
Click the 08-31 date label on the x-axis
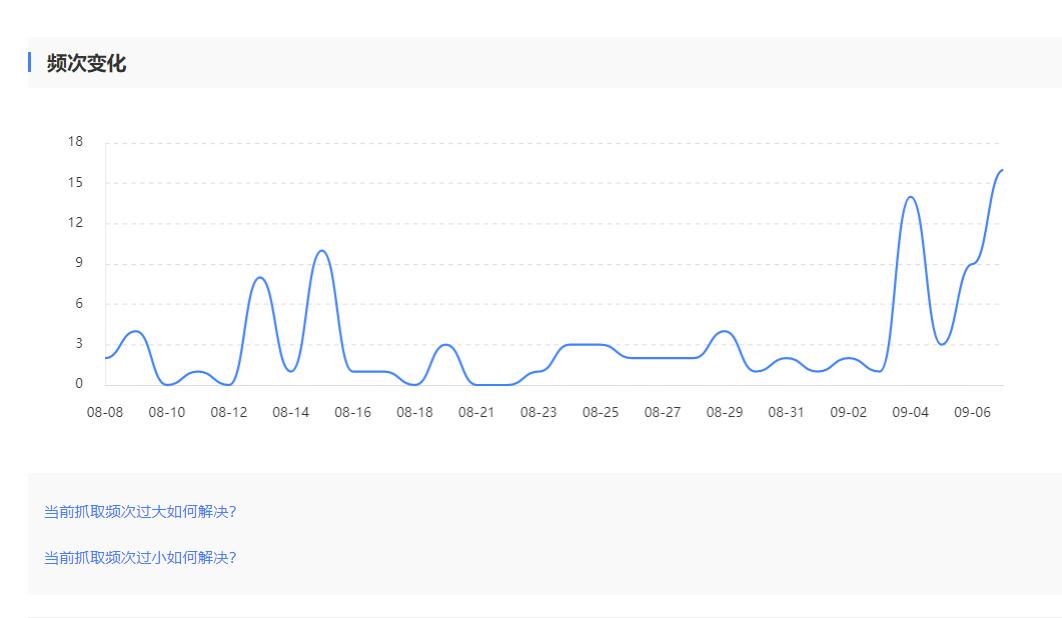coord(786,412)
